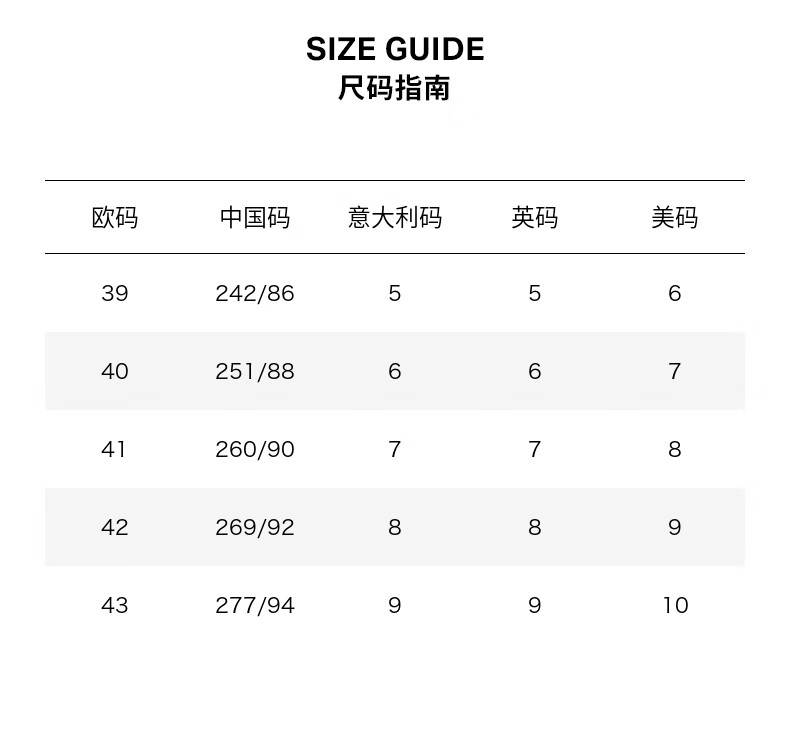Select China size 251/88 cell
The image size is (790, 744).
[x=255, y=371]
